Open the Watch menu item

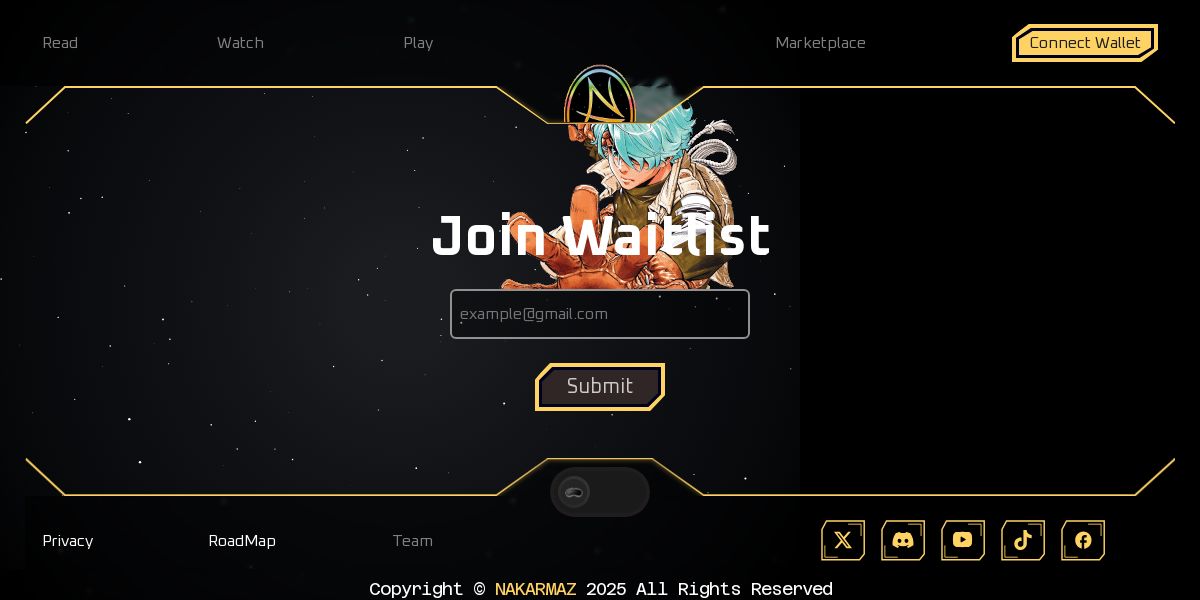coord(240,43)
